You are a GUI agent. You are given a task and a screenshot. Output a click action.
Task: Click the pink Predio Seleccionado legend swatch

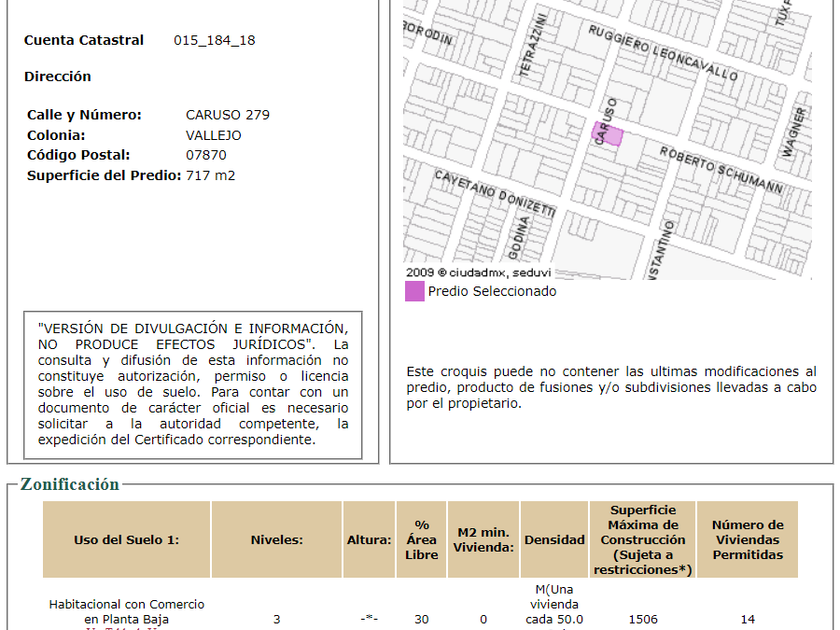[x=415, y=291]
